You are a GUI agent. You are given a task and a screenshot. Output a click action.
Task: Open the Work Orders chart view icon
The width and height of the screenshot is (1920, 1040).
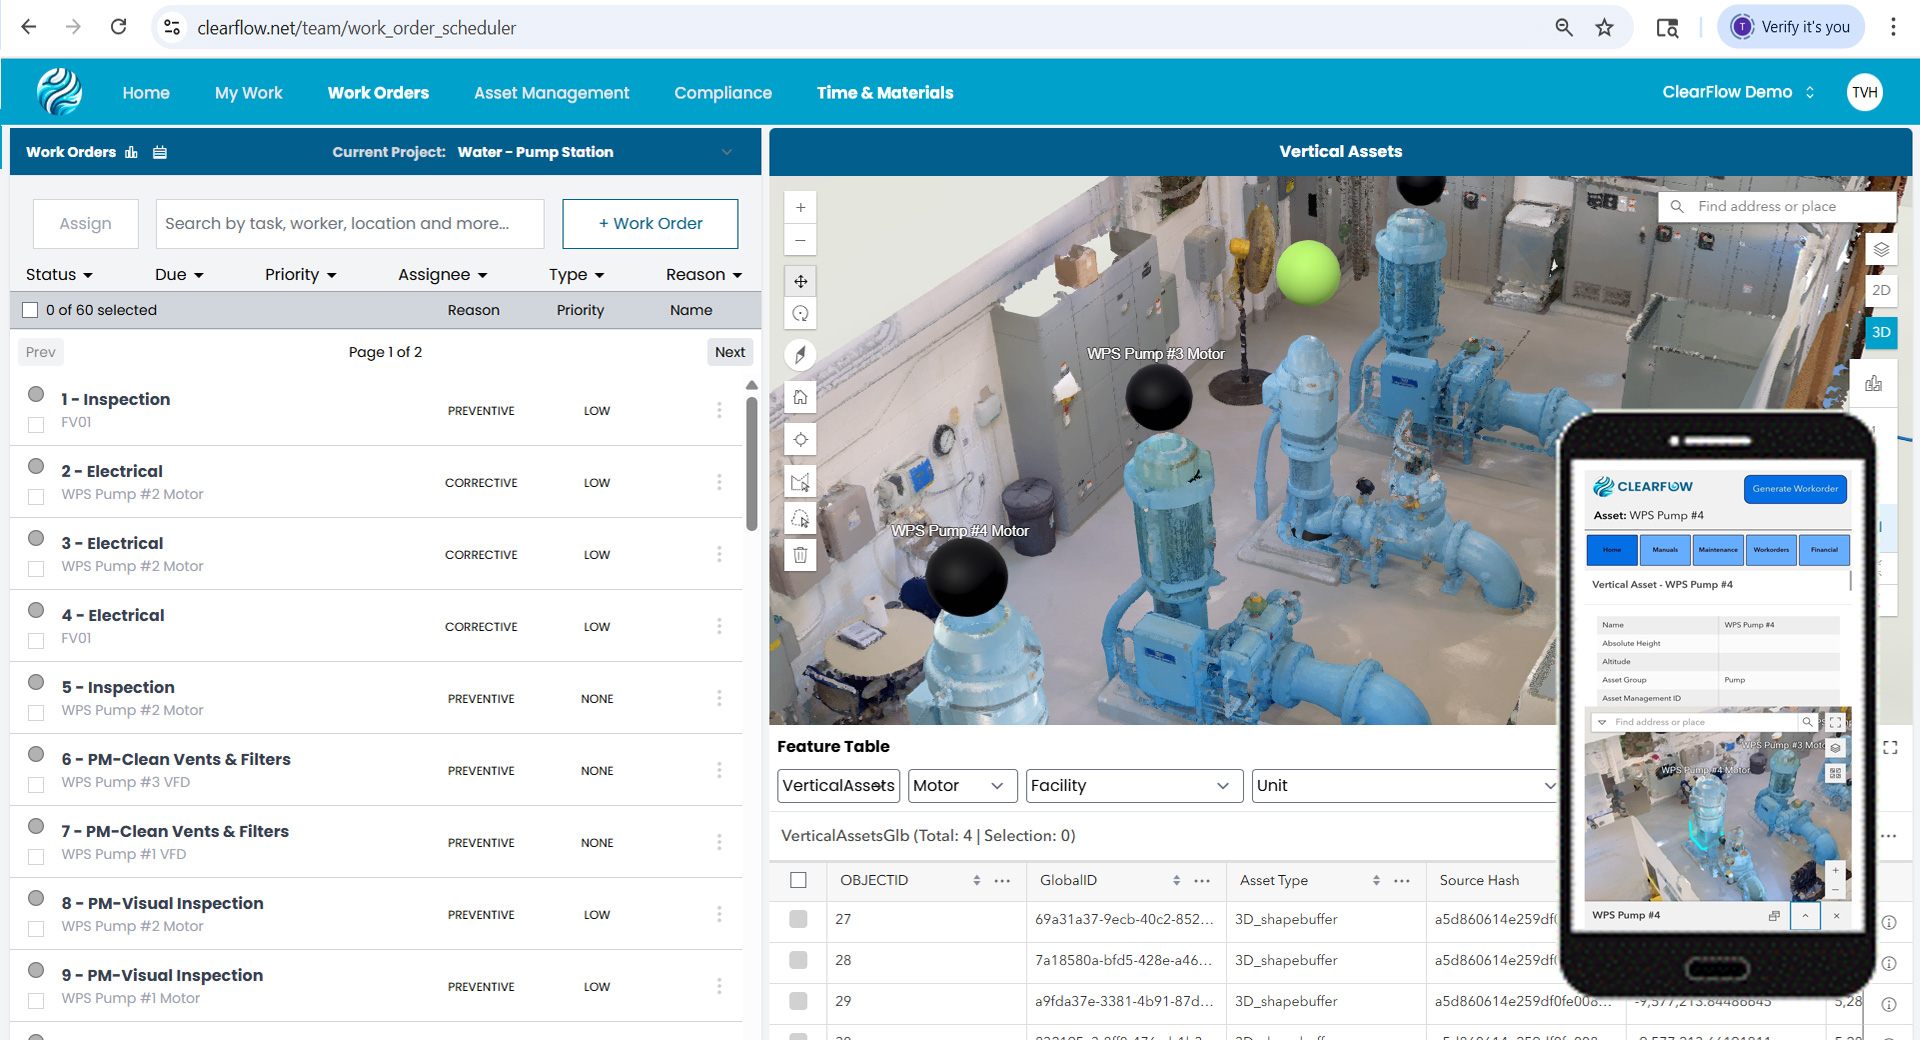coord(131,152)
